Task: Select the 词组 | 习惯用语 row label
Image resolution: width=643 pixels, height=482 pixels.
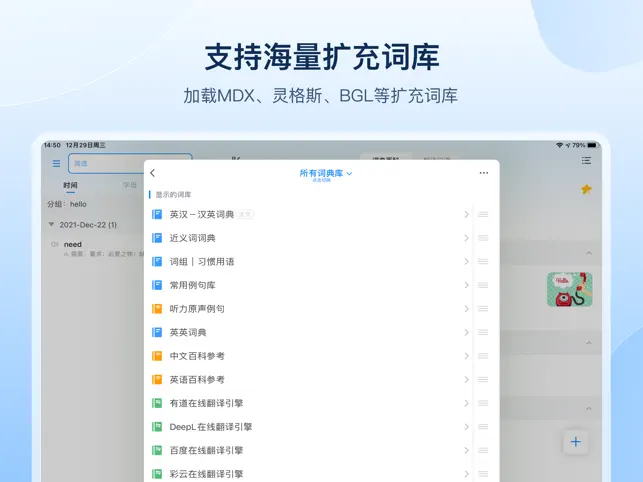Action: [202, 262]
